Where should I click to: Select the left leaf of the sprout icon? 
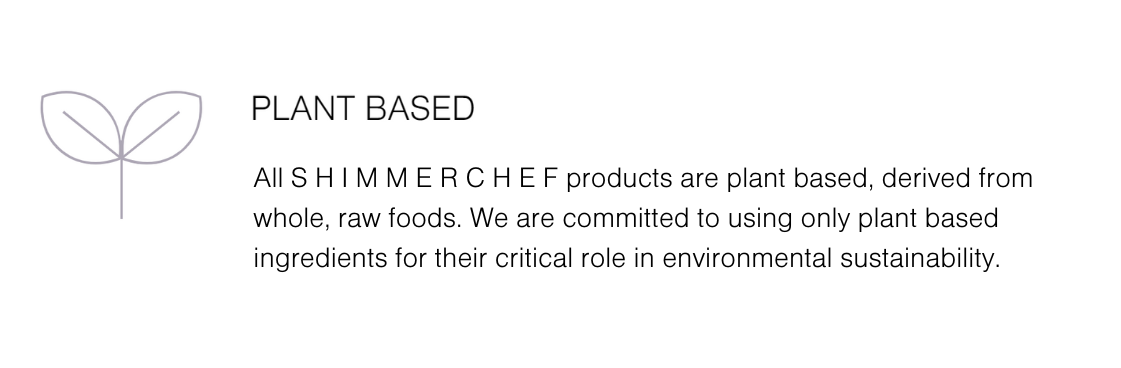pyautogui.click(x=80, y=127)
